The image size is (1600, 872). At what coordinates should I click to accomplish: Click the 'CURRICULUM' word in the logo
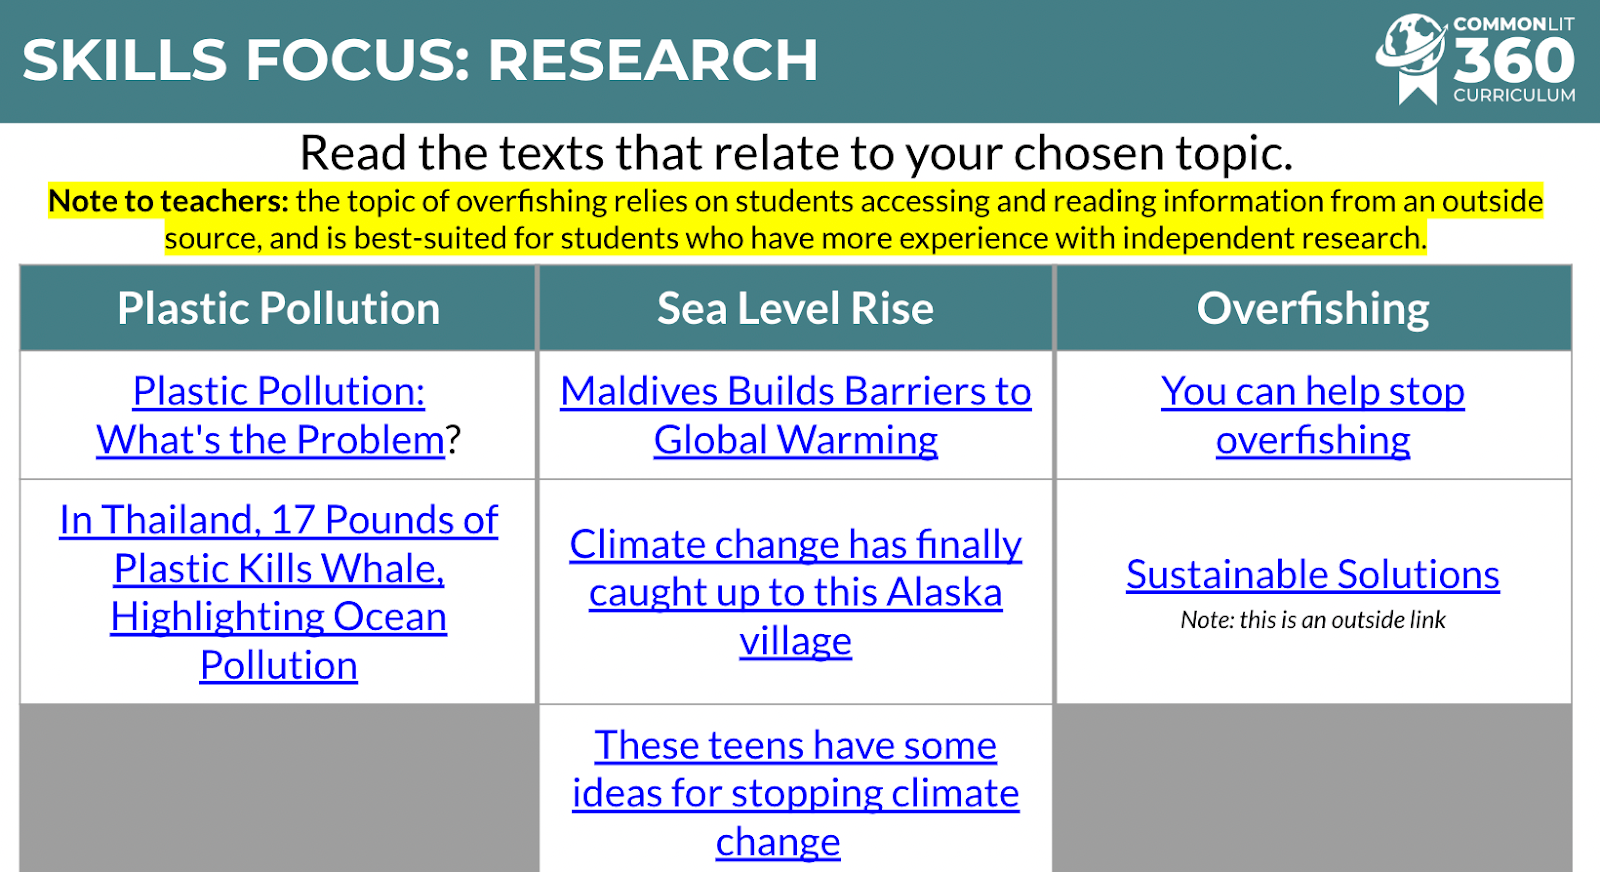point(1514,95)
